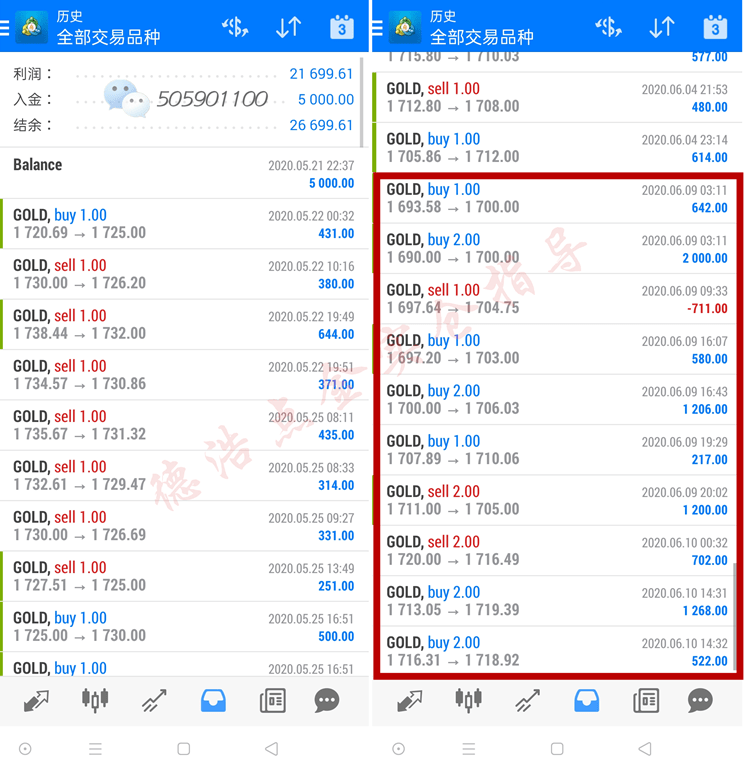Open 全部交易品种 selector in left header

point(108,37)
